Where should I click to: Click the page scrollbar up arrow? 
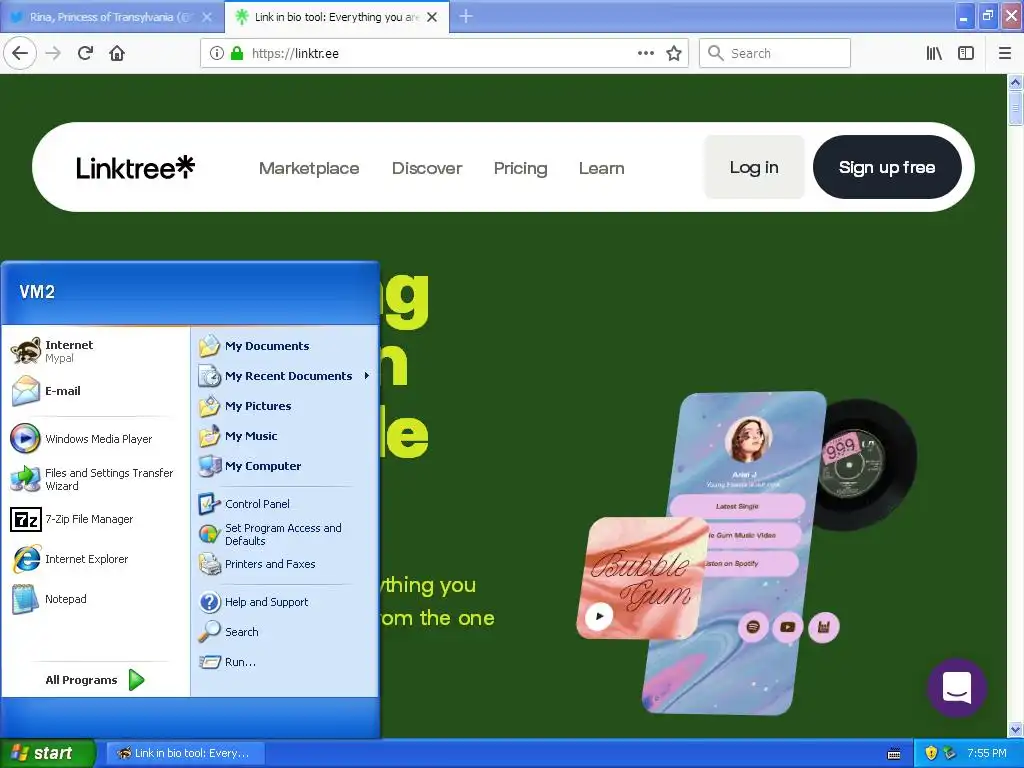click(x=1015, y=82)
